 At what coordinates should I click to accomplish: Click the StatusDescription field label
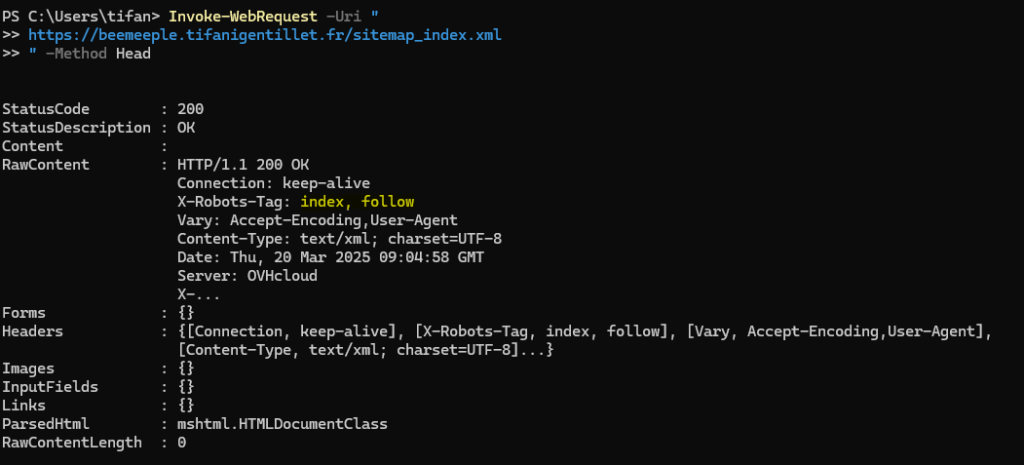76,128
